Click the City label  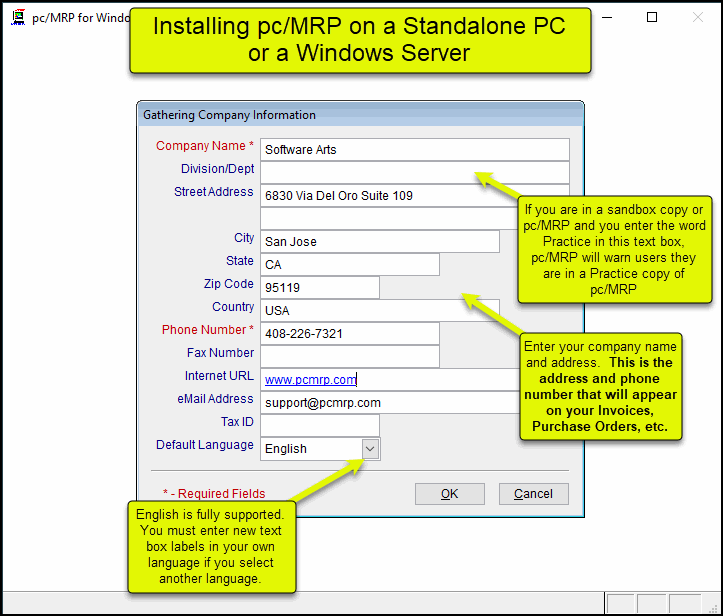(244, 238)
